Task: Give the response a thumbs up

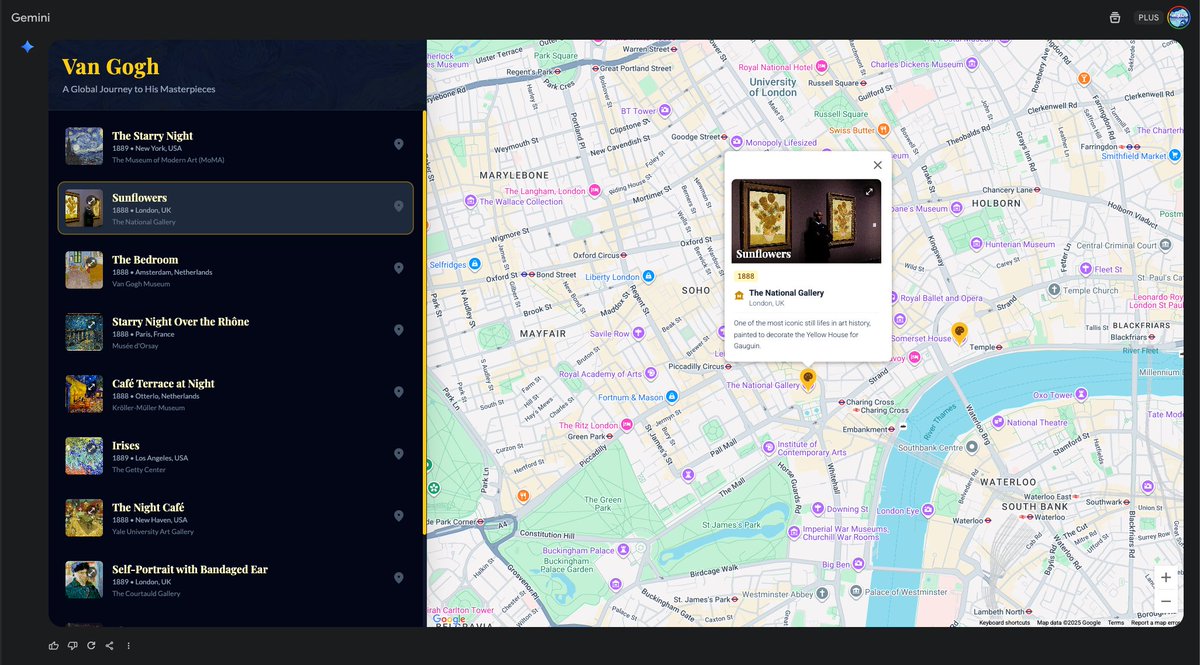Action: click(53, 645)
